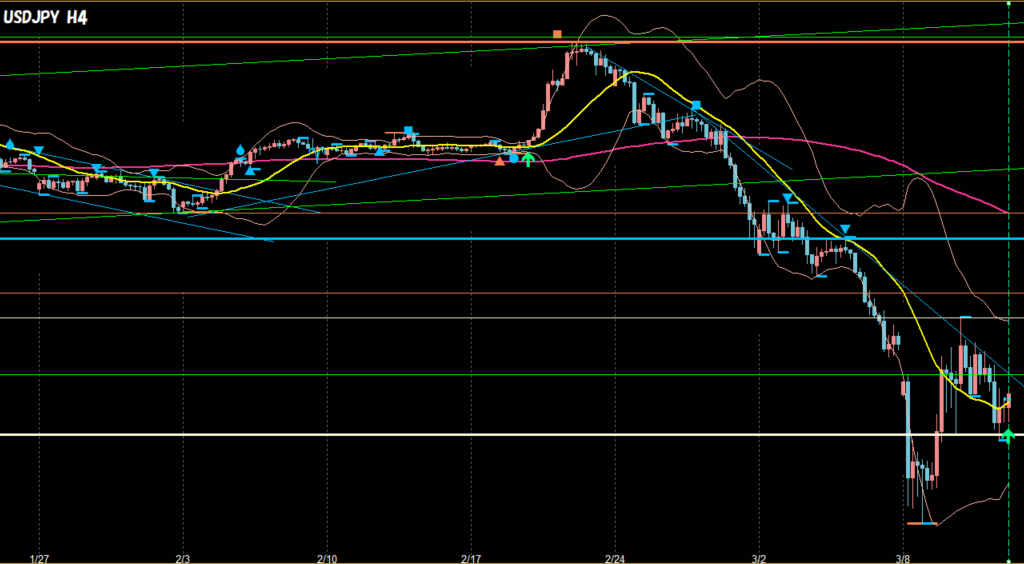Image resolution: width=1024 pixels, height=564 pixels.
Task: Click the 2/17 date label
Action: (x=471, y=559)
